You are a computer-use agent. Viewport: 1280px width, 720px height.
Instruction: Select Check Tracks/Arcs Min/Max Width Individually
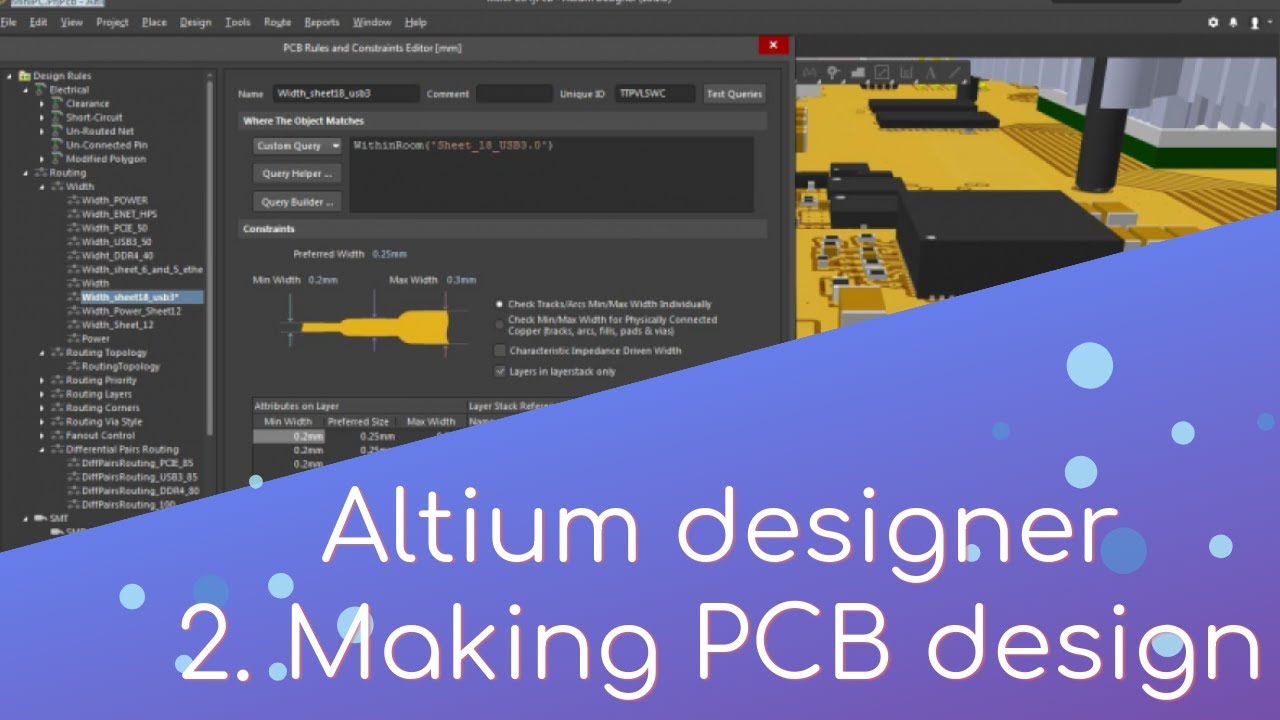click(x=500, y=304)
